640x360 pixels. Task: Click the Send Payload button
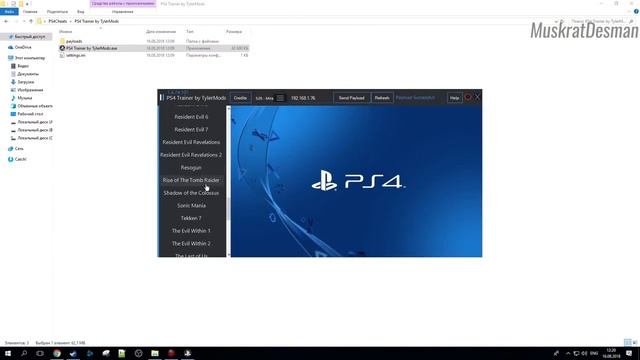[x=351, y=98]
